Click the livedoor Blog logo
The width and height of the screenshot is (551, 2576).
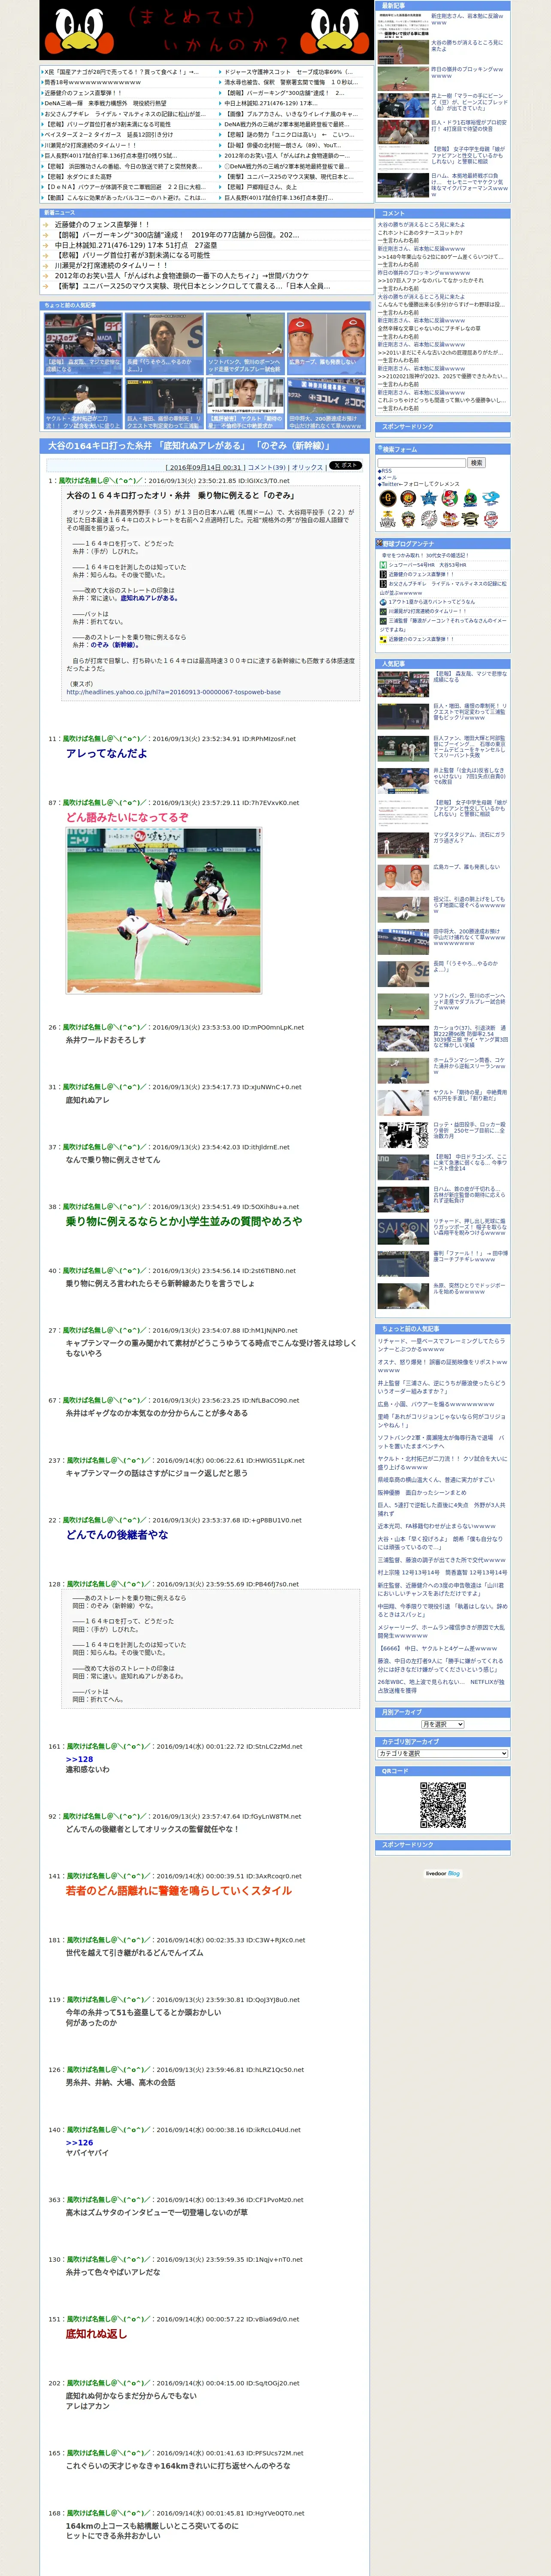pyautogui.click(x=443, y=1873)
